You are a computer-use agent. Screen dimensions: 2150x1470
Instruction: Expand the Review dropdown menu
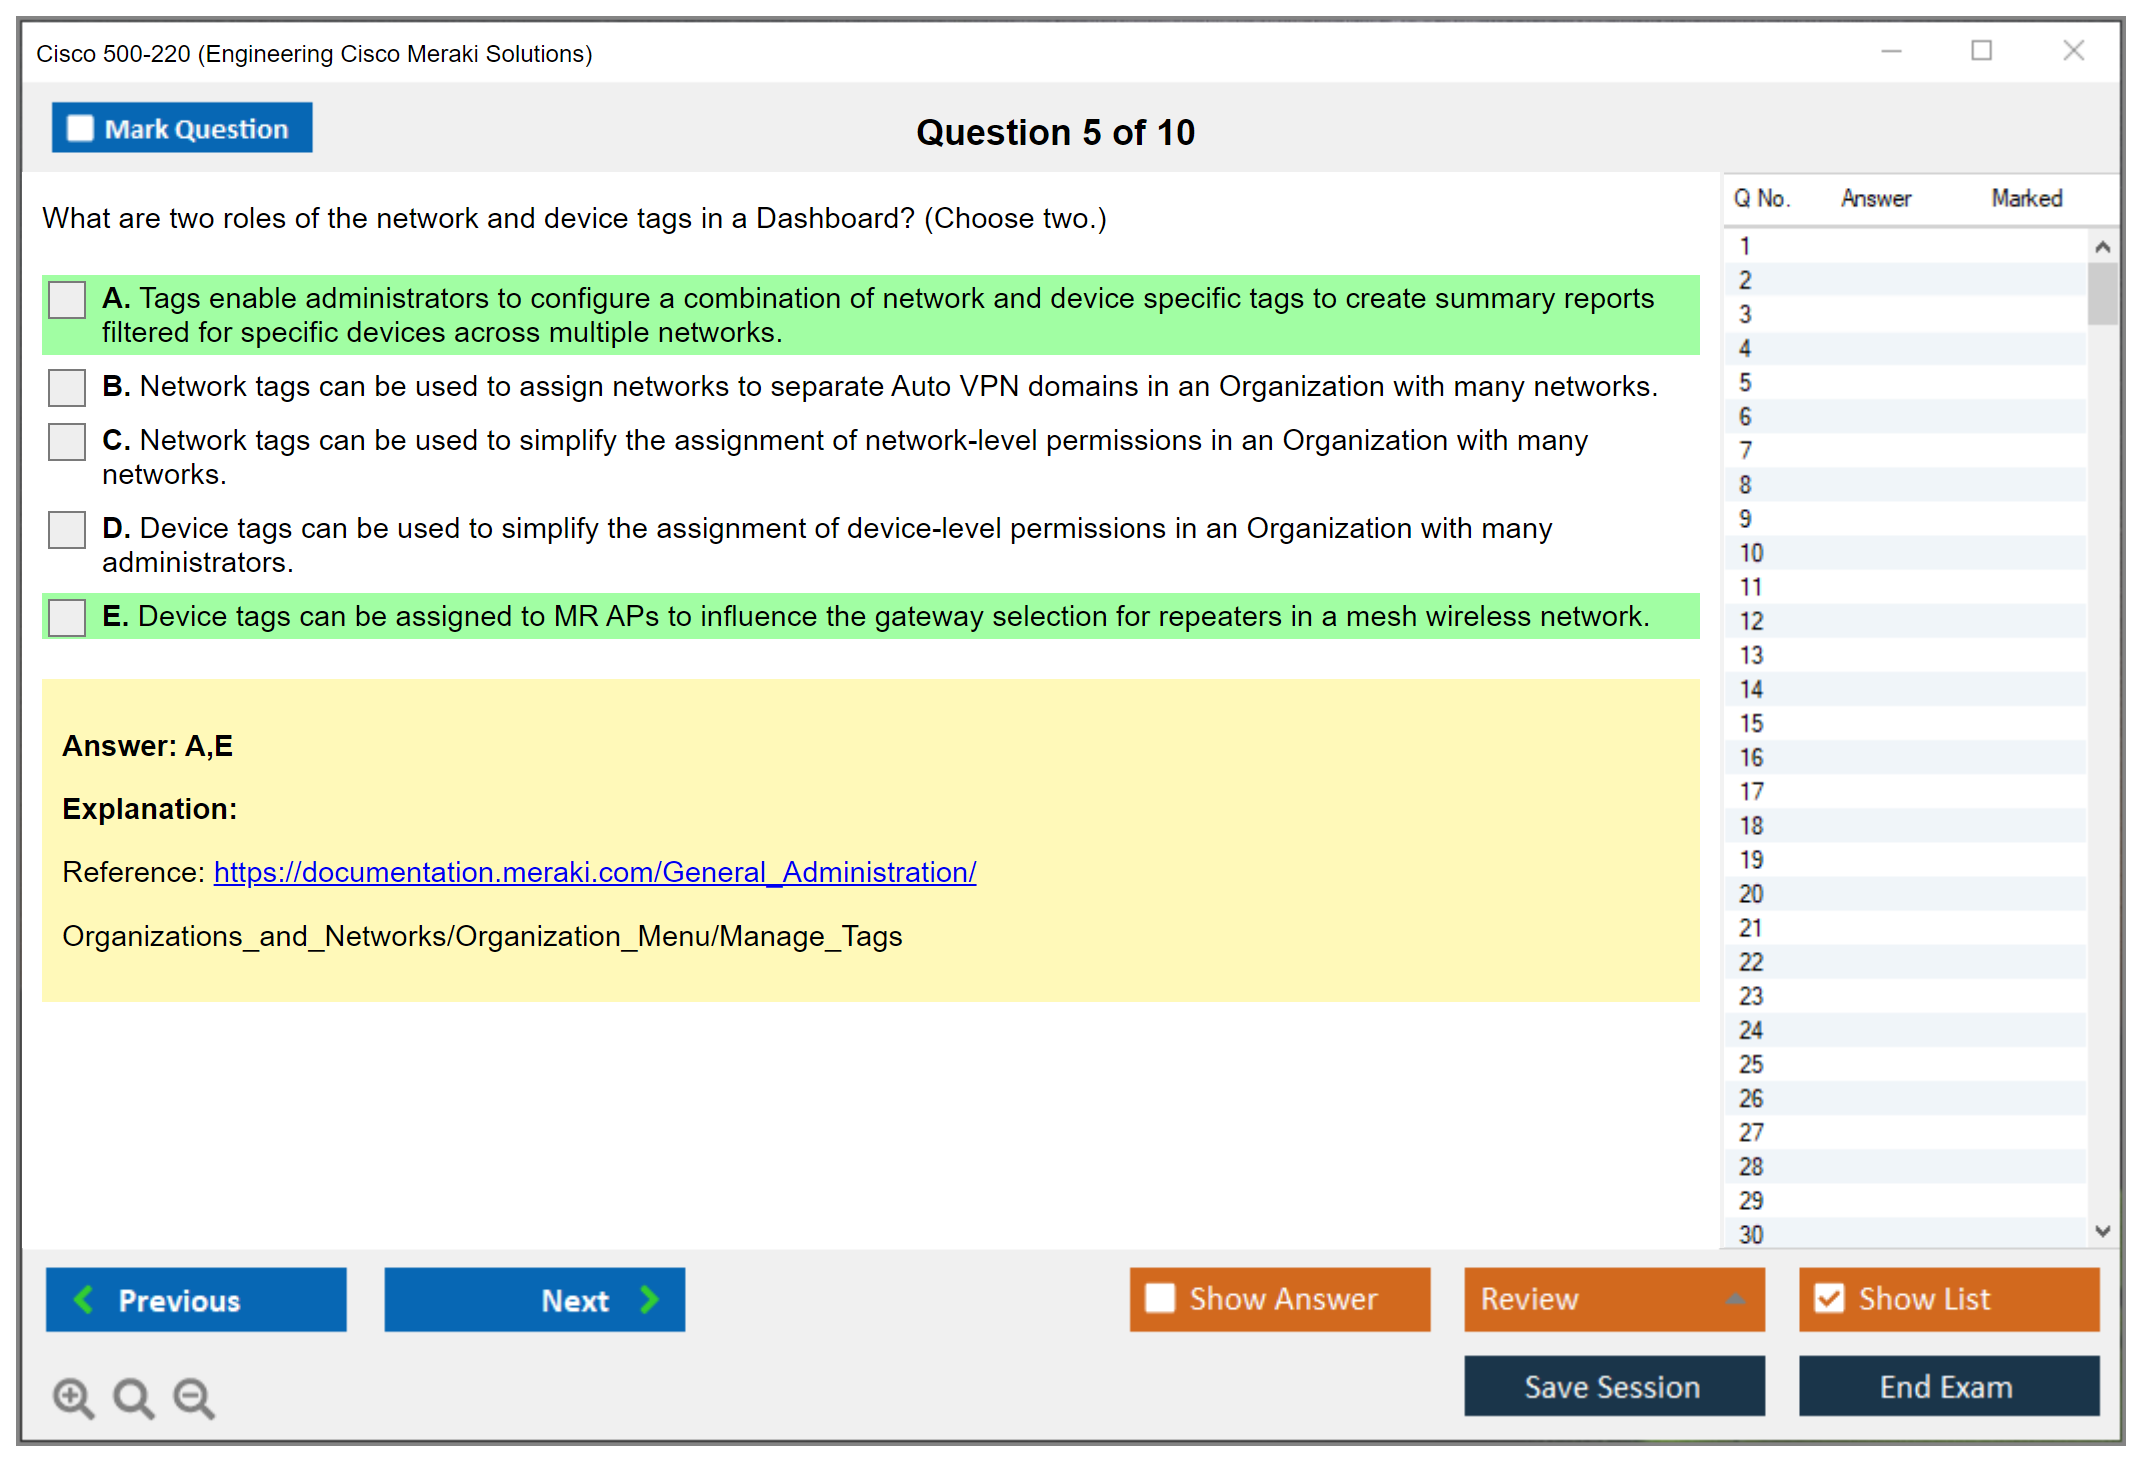(x=1735, y=1299)
